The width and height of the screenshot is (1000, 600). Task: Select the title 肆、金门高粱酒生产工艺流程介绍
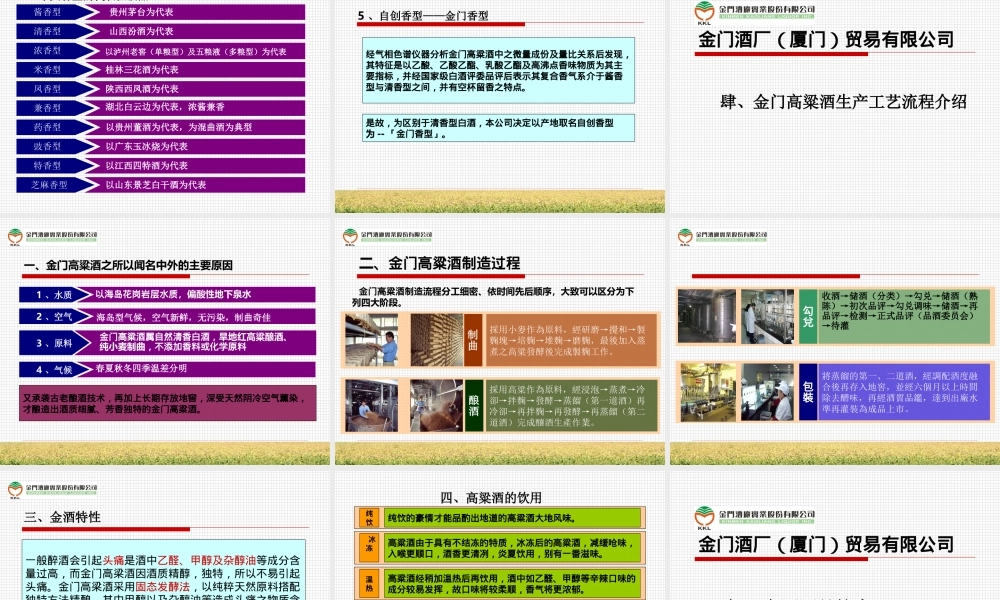843,102
